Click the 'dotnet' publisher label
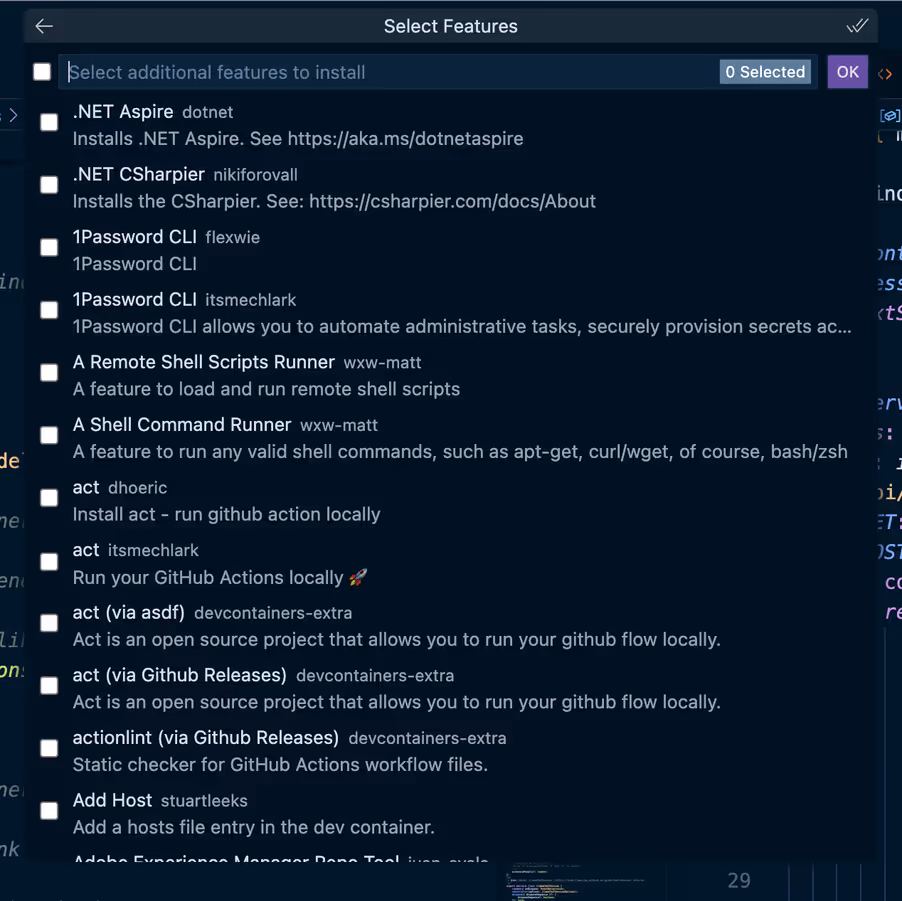 click(x=208, y=112)
